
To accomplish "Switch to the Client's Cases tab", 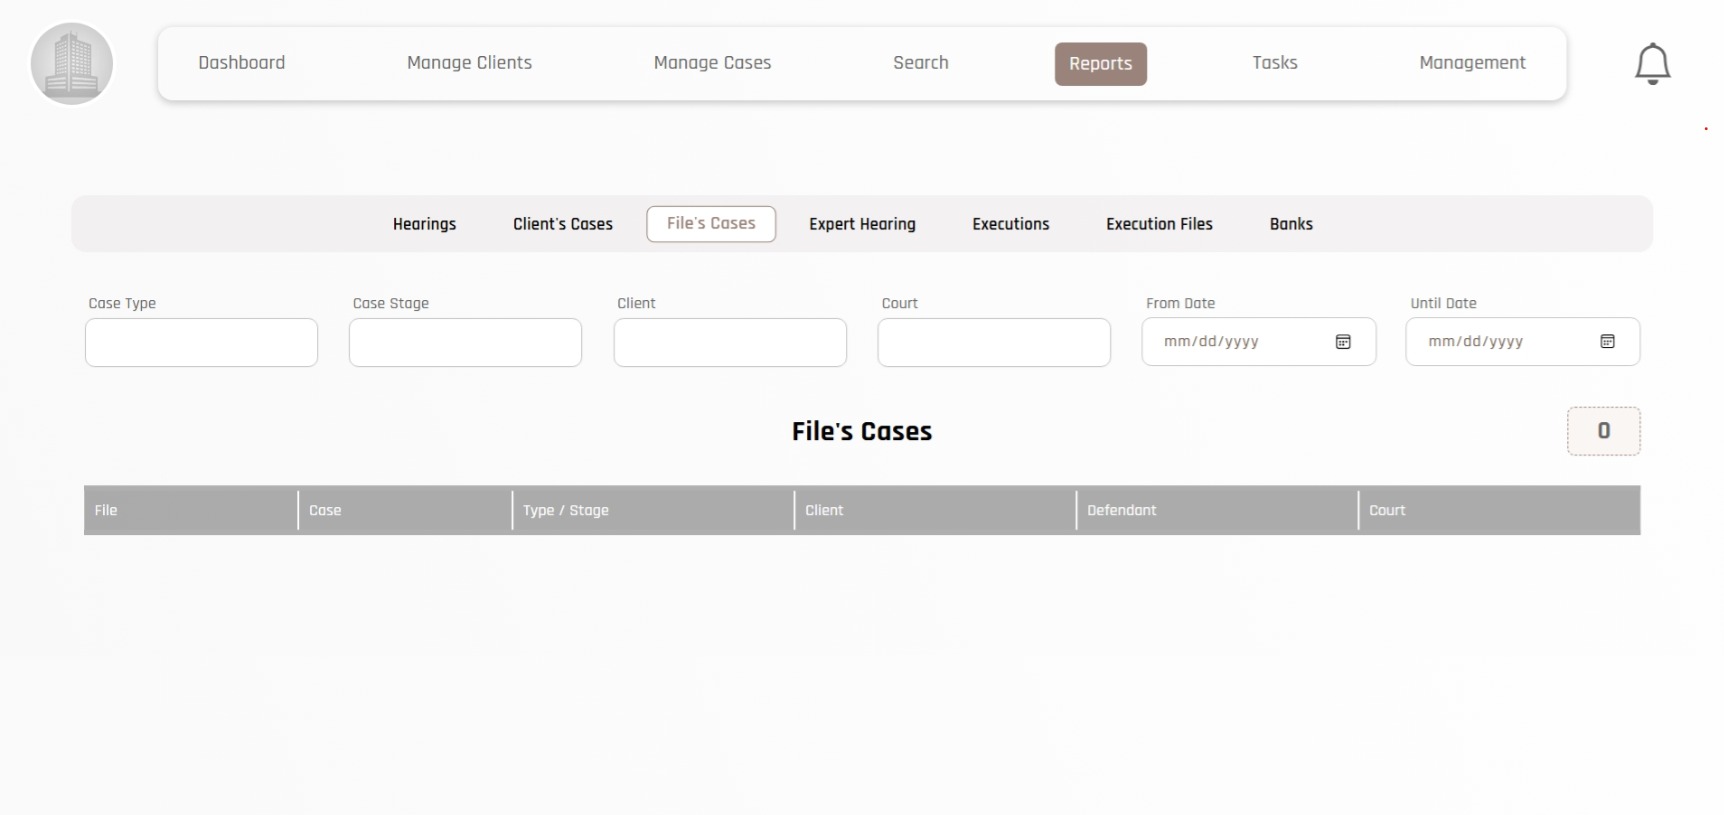I will pyautogui.click(x=562, y=224).
